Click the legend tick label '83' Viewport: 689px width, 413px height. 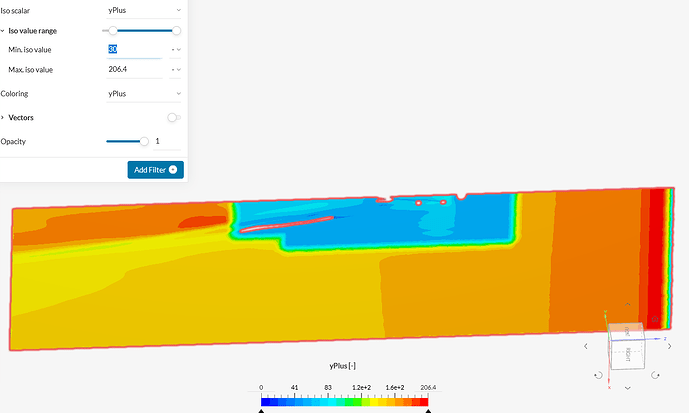pos(328,388)
